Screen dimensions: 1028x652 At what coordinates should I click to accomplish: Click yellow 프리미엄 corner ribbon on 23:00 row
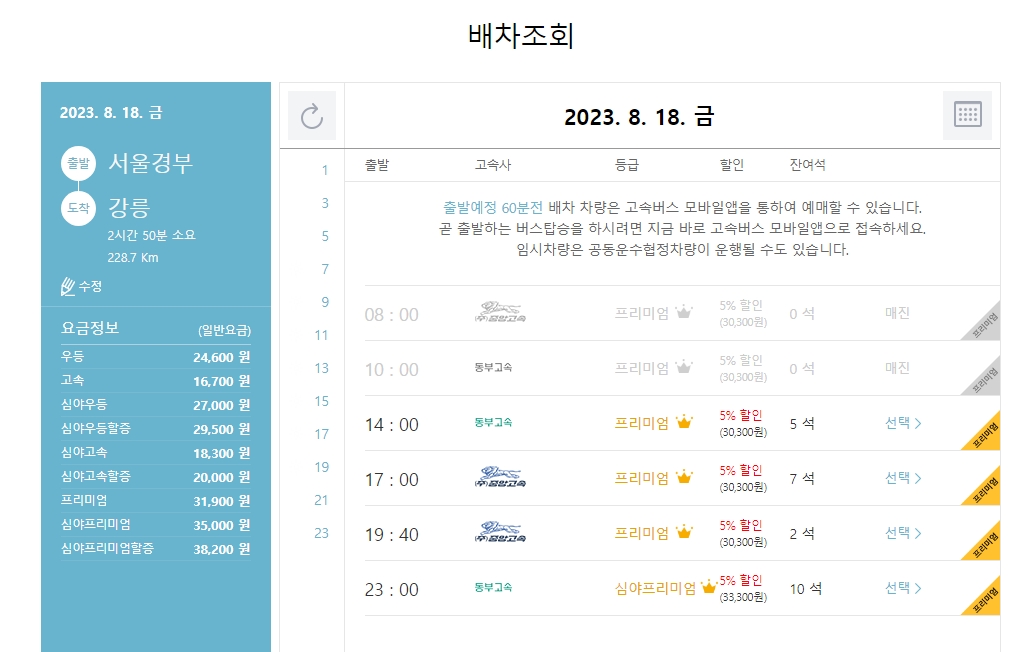tap(985, 600)
